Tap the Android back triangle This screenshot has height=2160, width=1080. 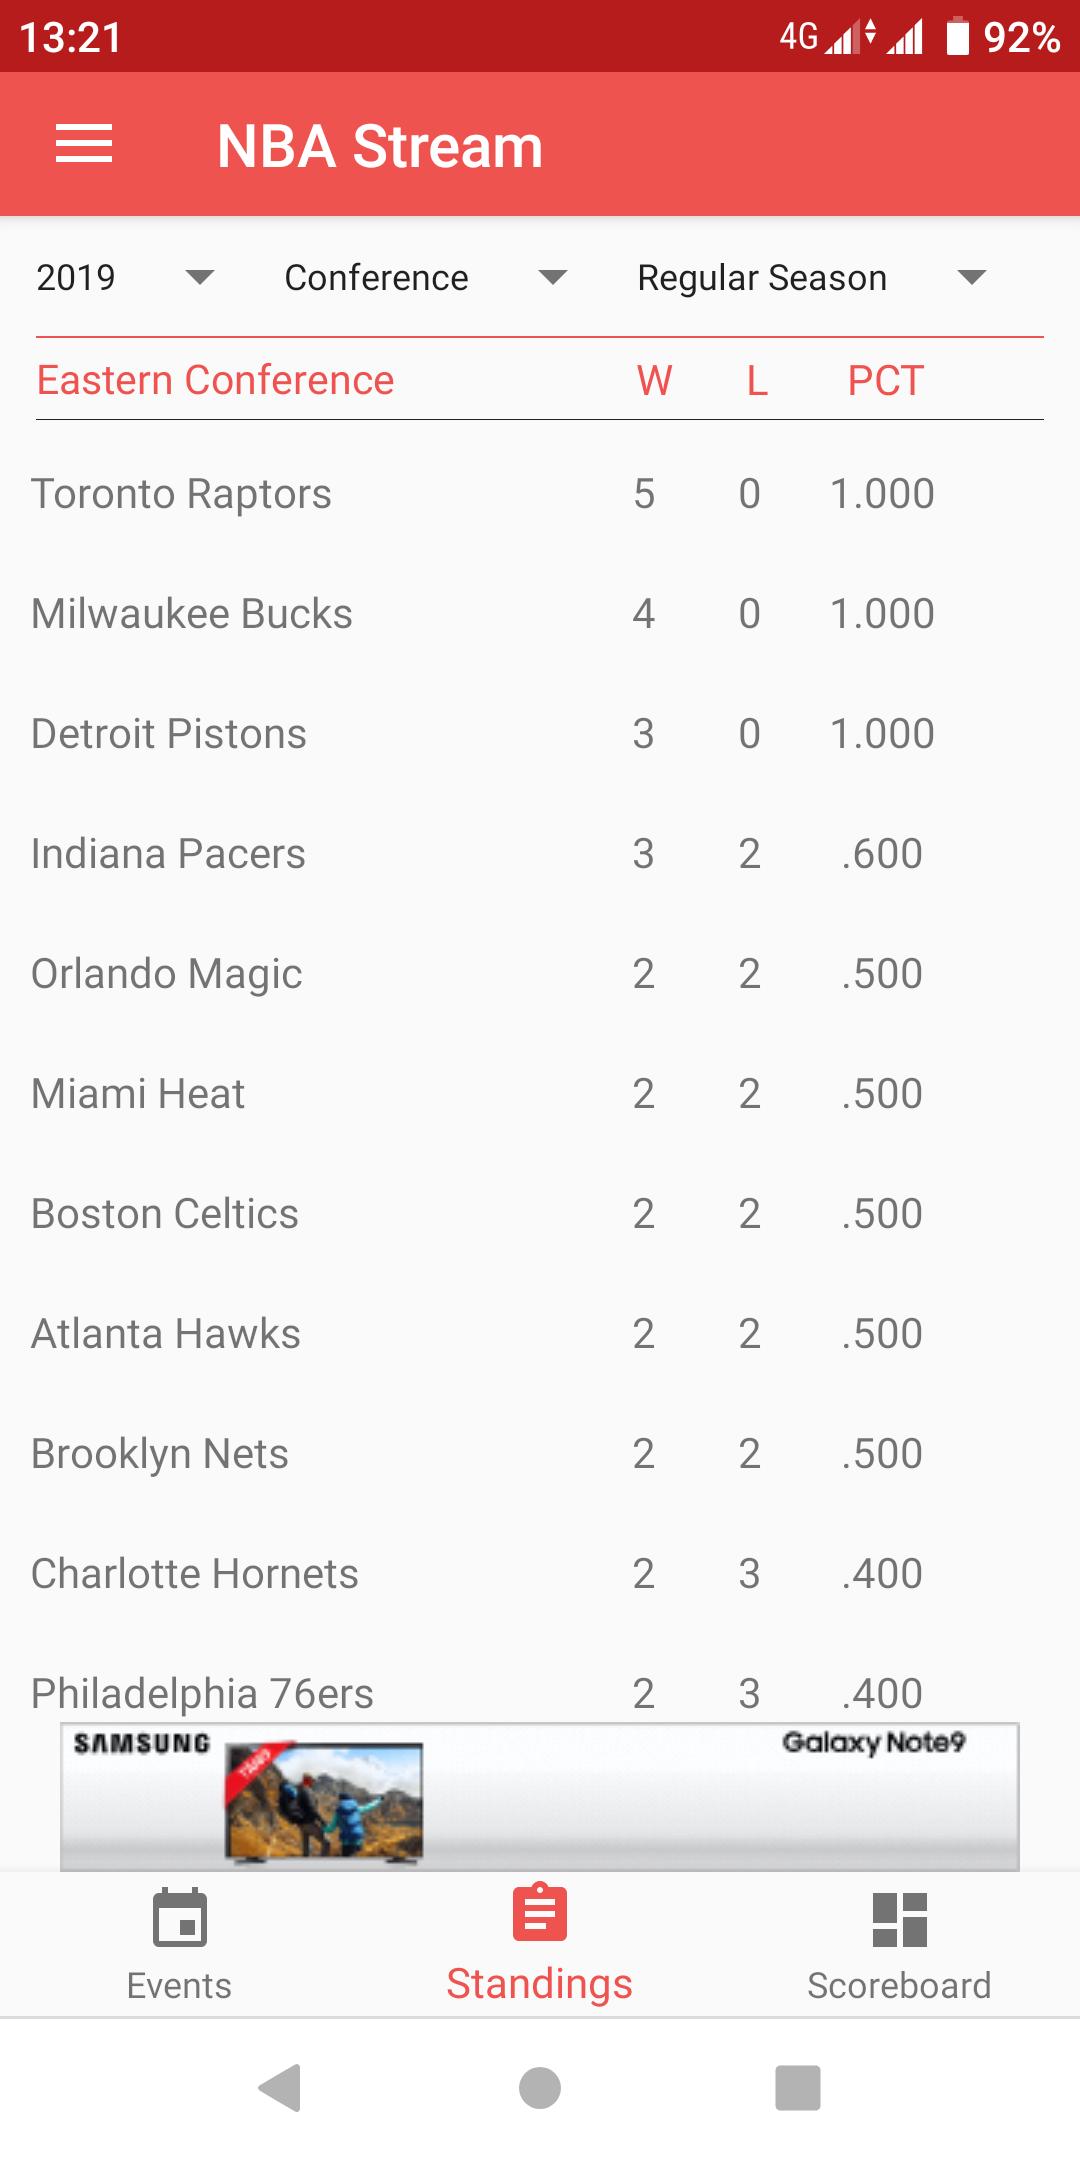pyautogui.click(x=281, y=2087)
